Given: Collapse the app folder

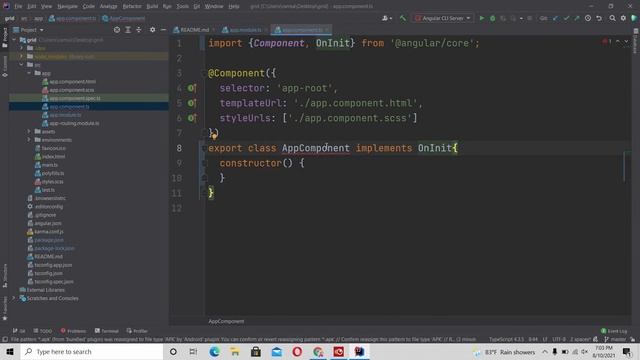Looking at the screenshot, I should [x=29, y=73].
